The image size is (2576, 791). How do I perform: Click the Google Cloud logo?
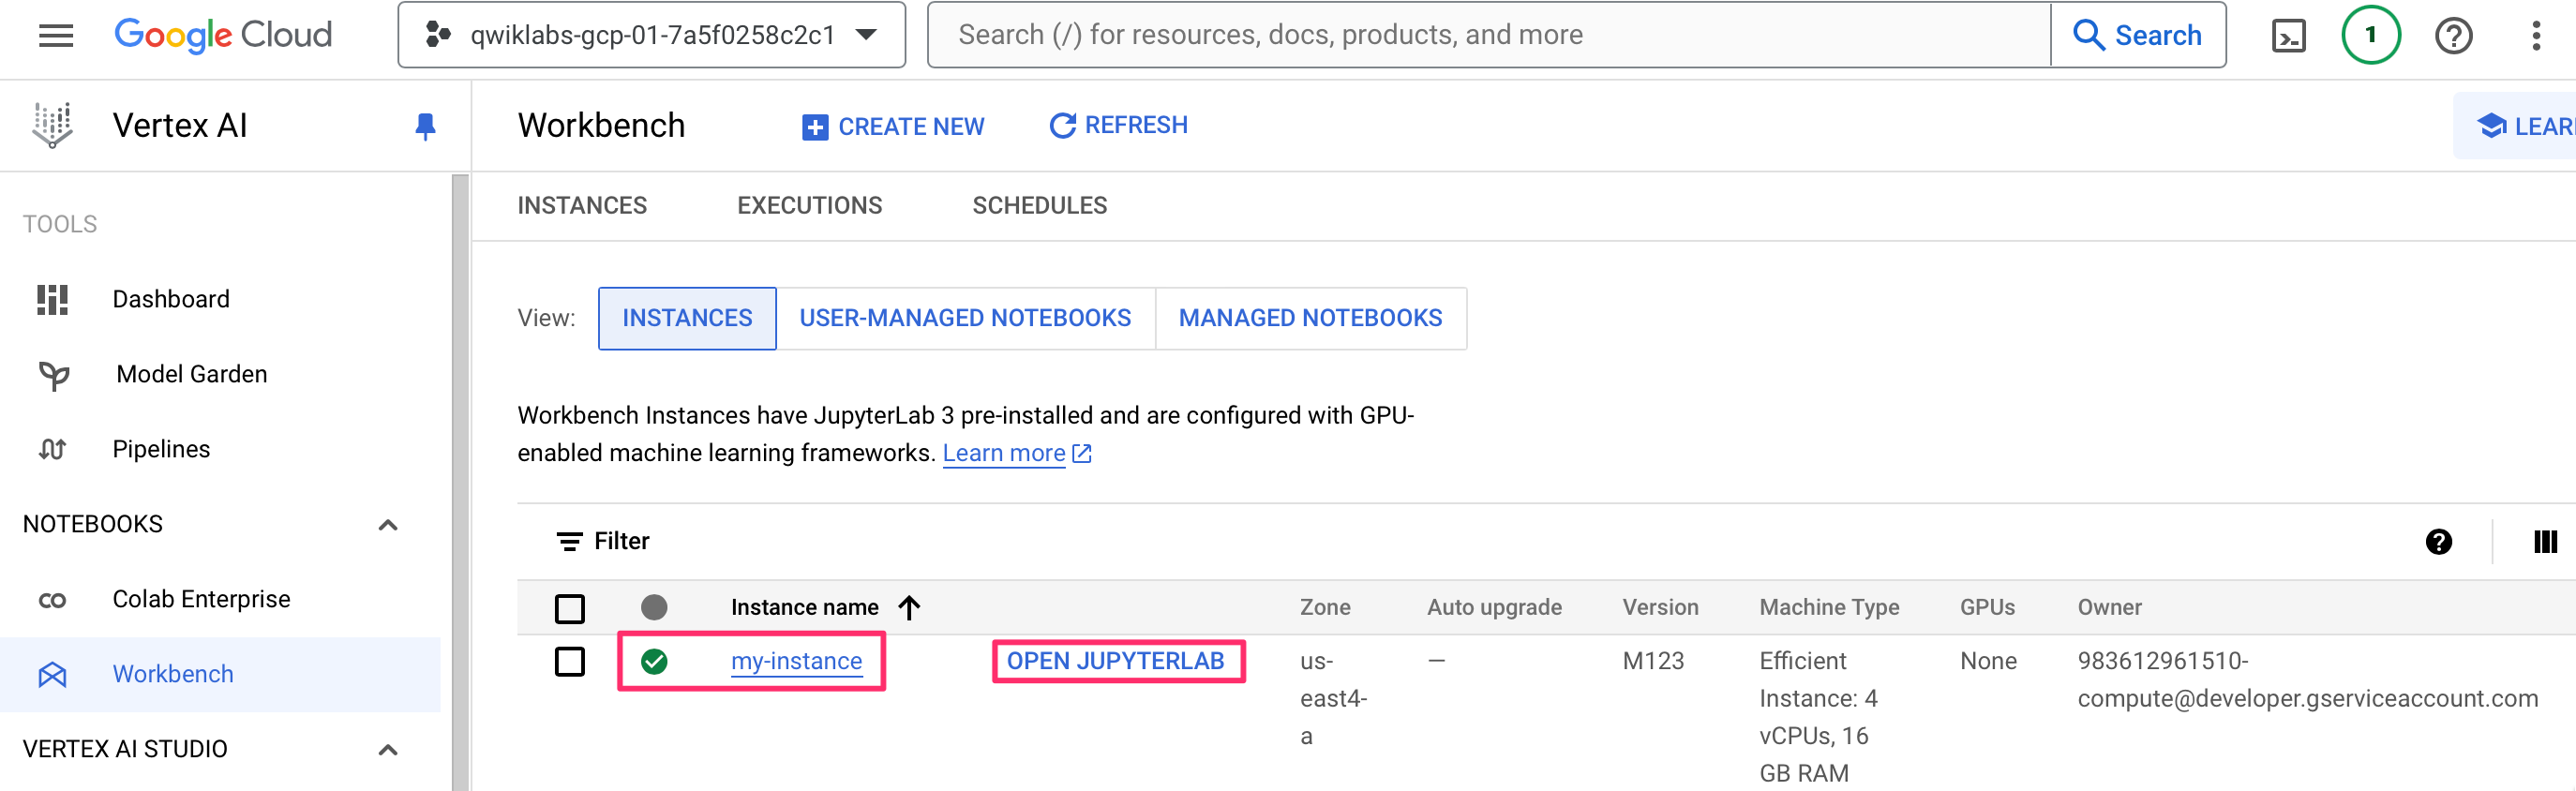tap(223, 35)
